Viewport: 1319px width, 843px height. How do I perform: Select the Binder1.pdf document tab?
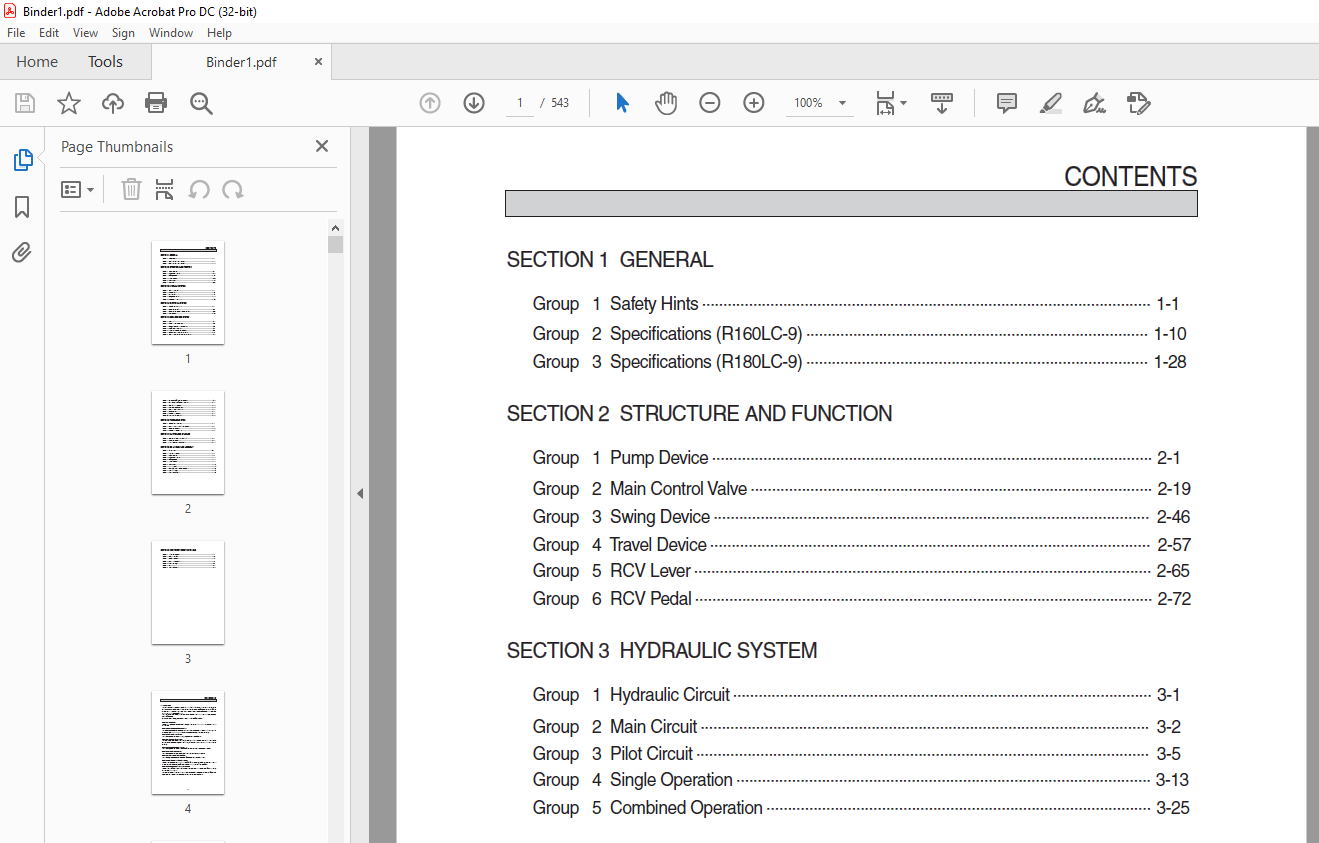(x=241, y=62)
